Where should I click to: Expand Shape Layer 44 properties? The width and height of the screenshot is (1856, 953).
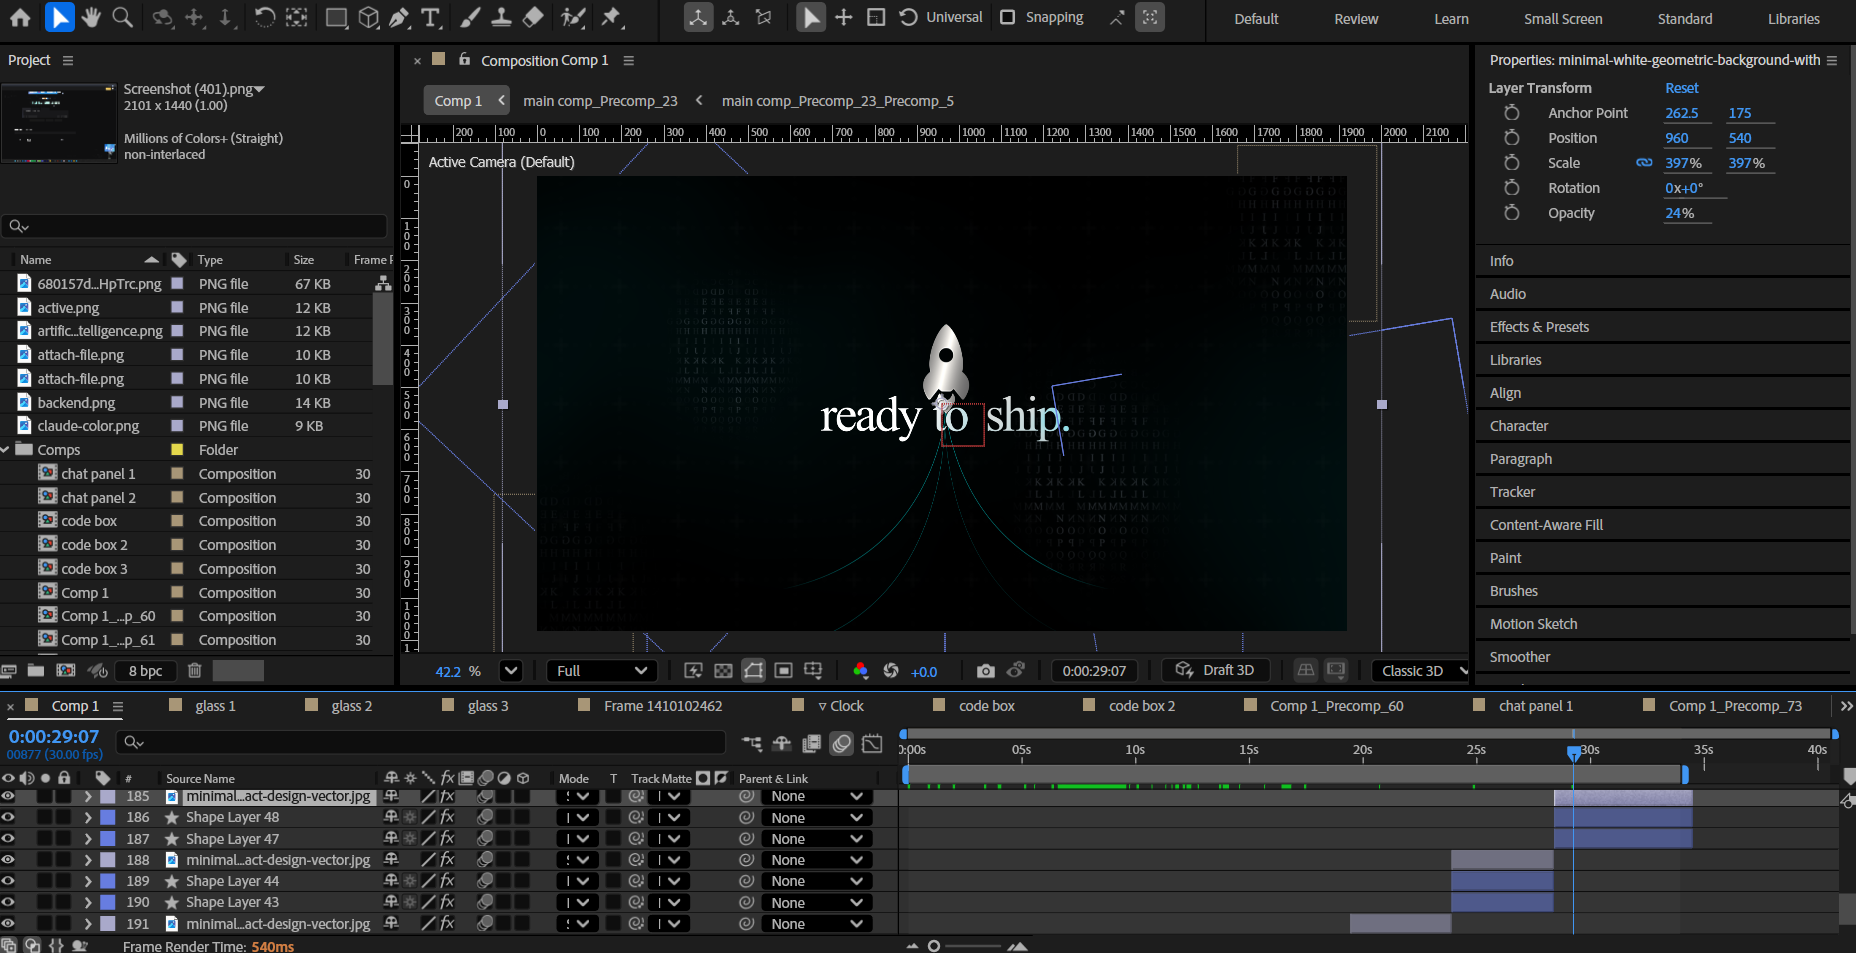point(88,881)
